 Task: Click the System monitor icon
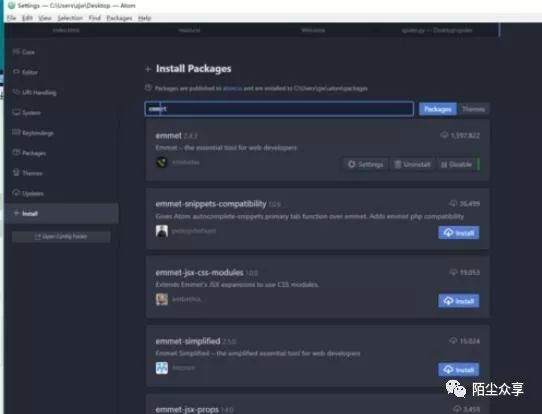click(x=16, y=112)
